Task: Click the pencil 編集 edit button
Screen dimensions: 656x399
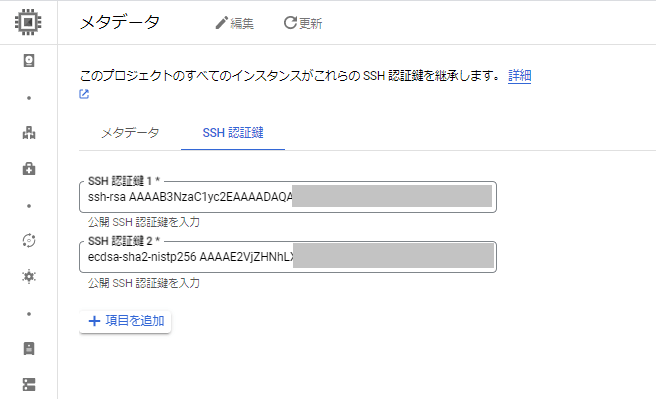Action: [x=234, y=23]
